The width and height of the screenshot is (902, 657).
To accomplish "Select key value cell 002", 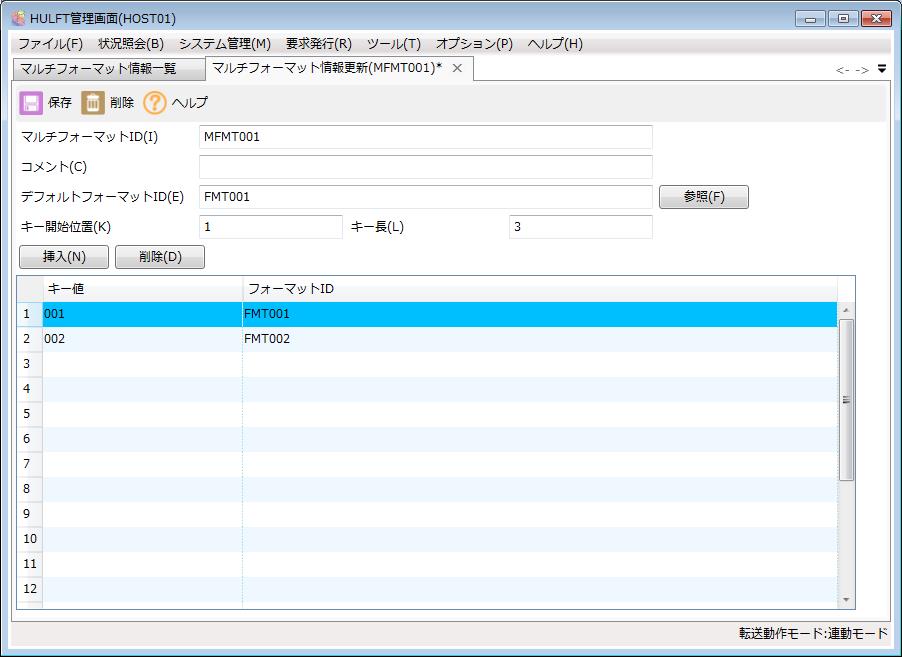I will coord(143,339).
